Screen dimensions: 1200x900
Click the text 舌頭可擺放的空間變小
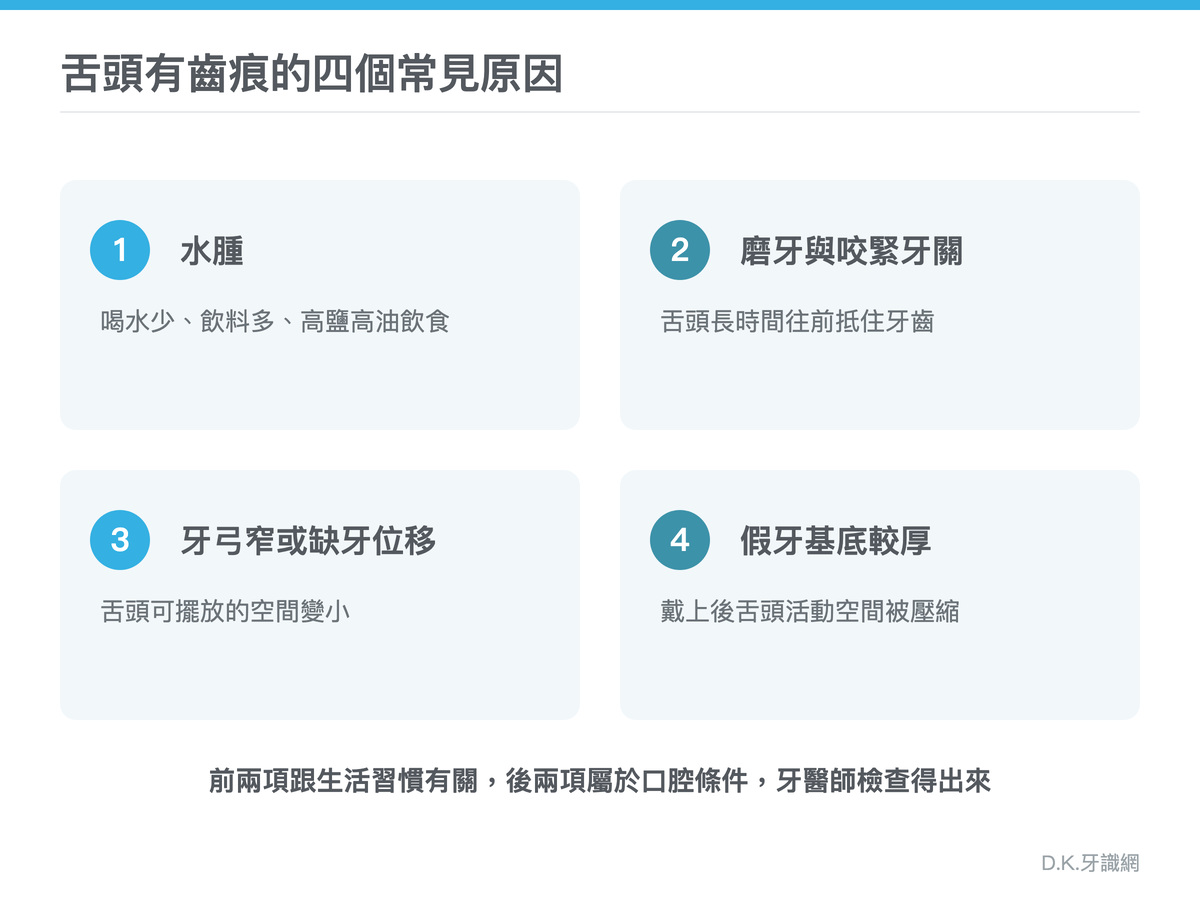pyautogui.click(x=225, y=612)
